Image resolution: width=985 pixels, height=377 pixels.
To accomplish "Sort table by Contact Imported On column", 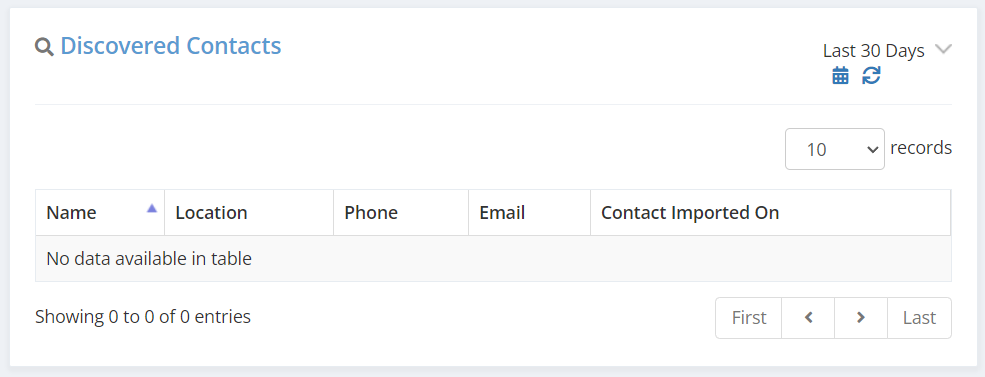I will 770,213.
